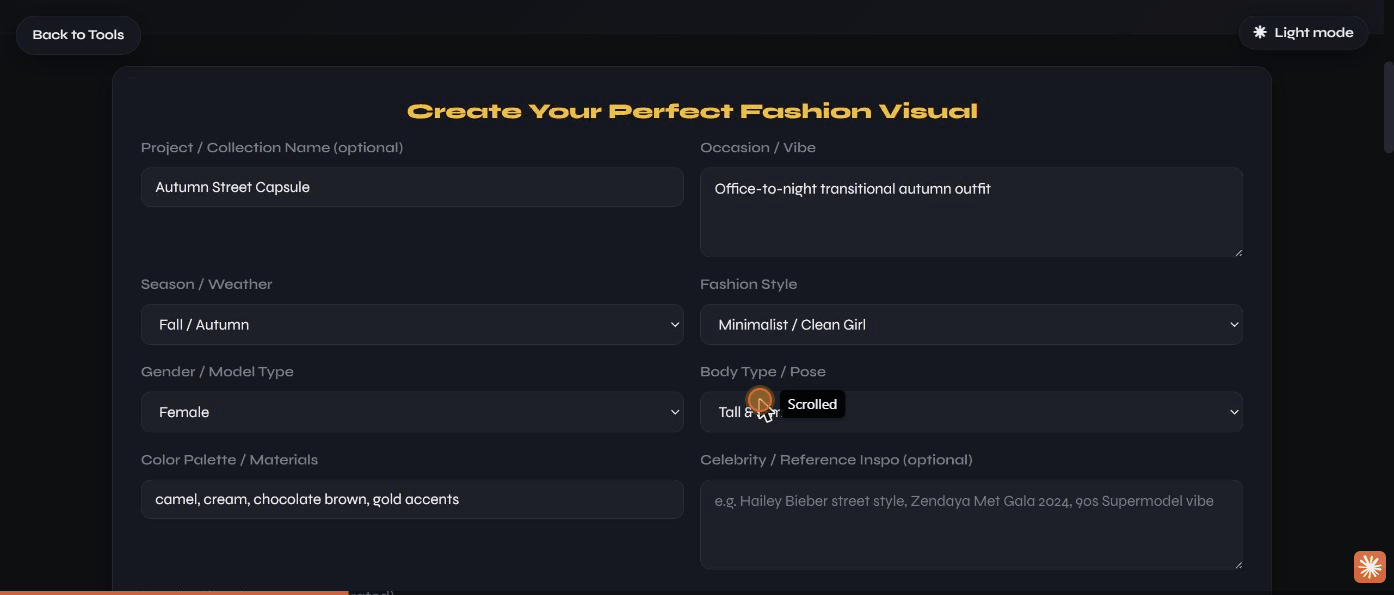This screenshot has height=595, width=1394.
Task: Click the Body Type / Pose label
Action: (x=762, y=372)
